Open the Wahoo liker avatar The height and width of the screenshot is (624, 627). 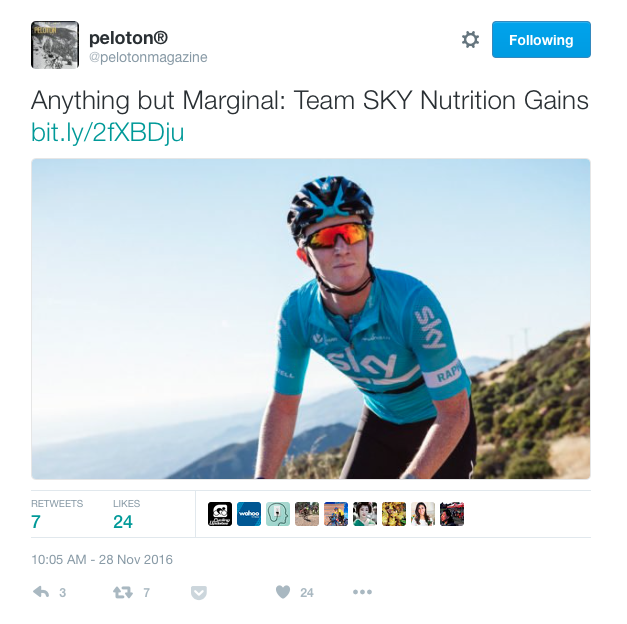coord(249,514)
